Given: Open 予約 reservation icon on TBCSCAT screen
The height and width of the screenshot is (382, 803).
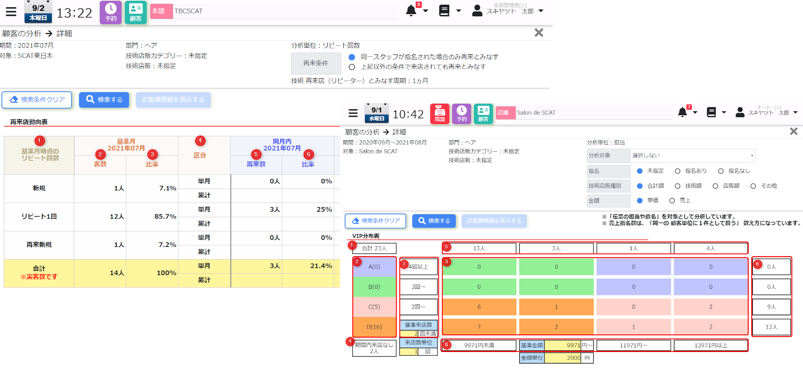Looking at the screenshot, I should click(111, 11).
